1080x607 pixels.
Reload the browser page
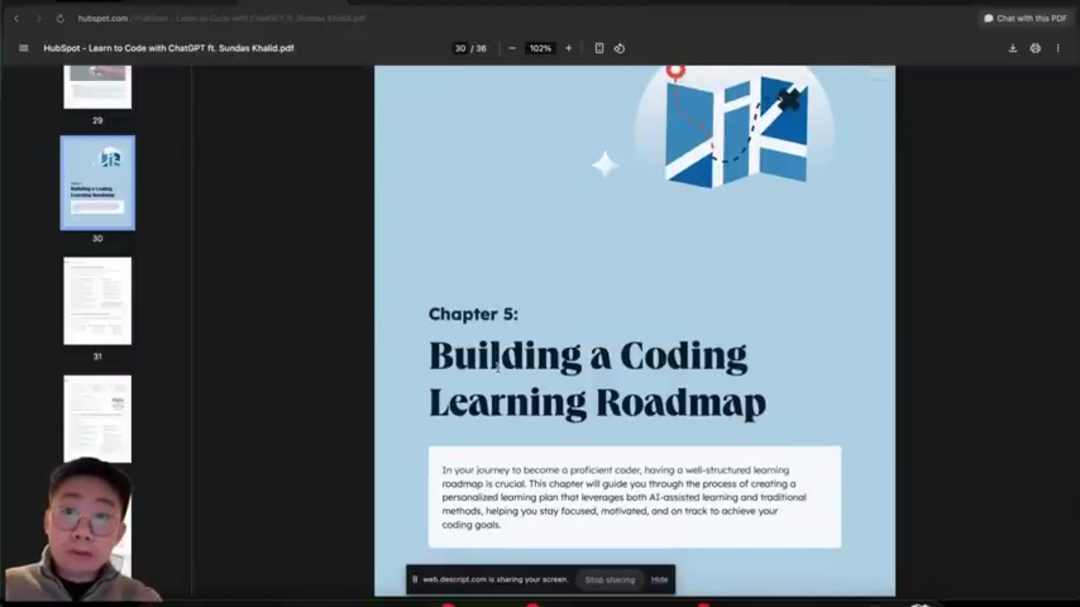(60, 18)
